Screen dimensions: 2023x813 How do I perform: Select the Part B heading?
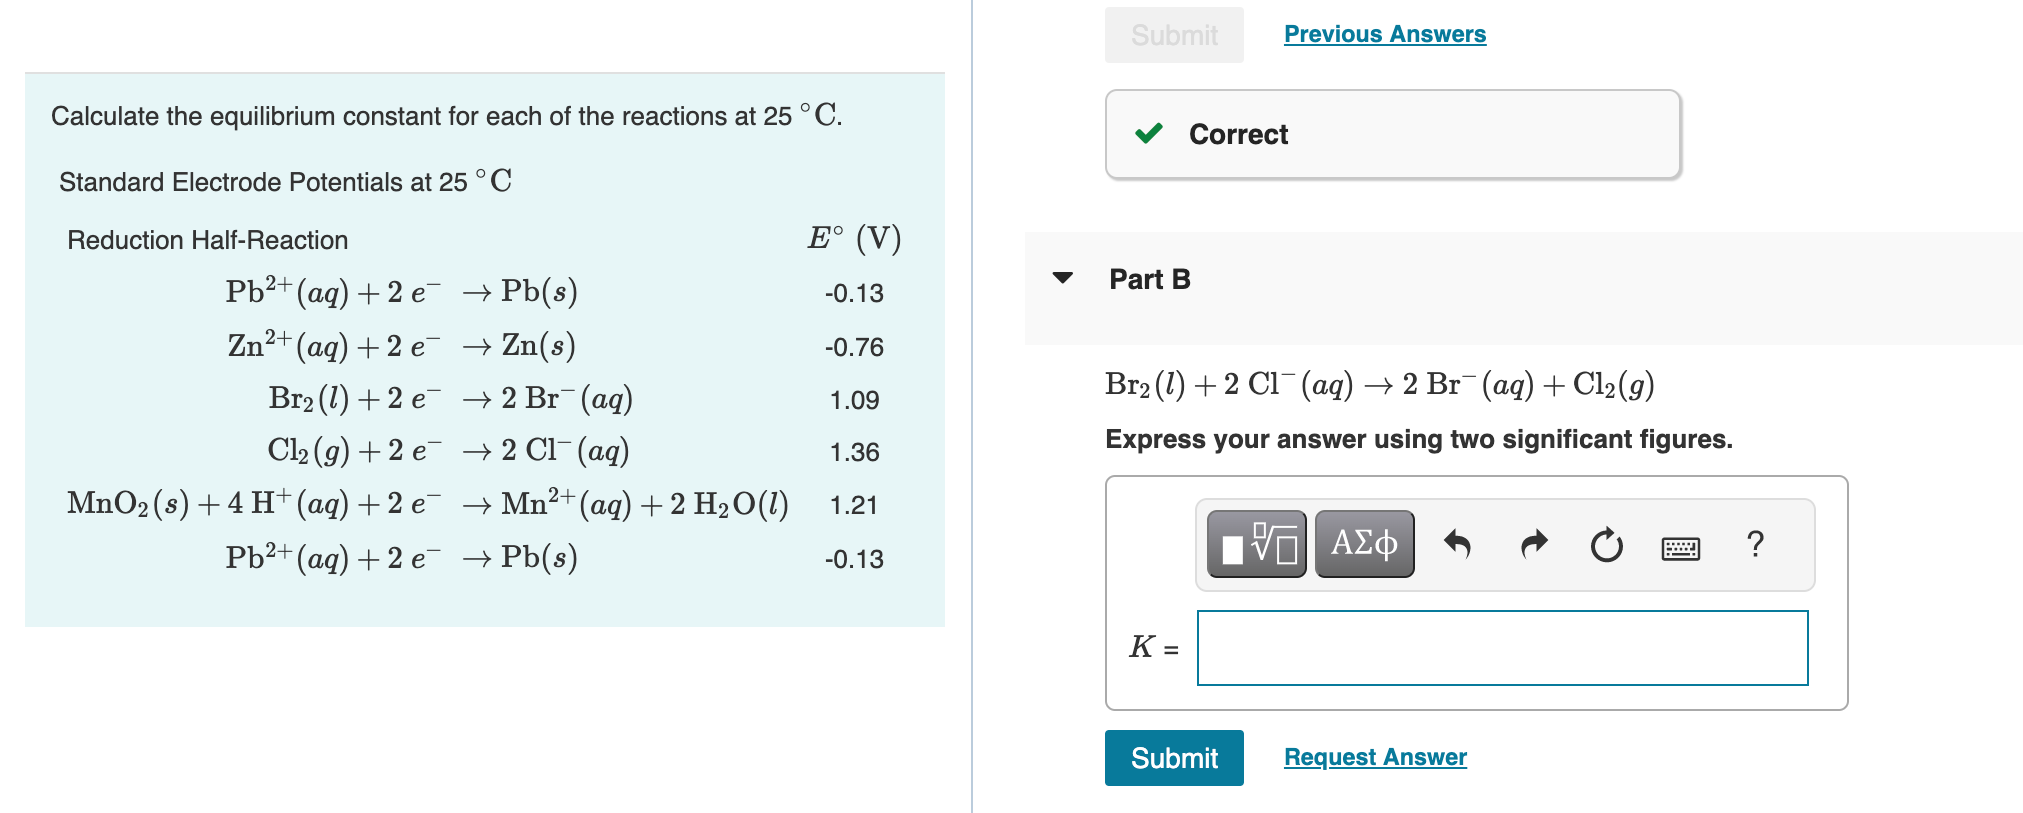[x=1148, y=279]
